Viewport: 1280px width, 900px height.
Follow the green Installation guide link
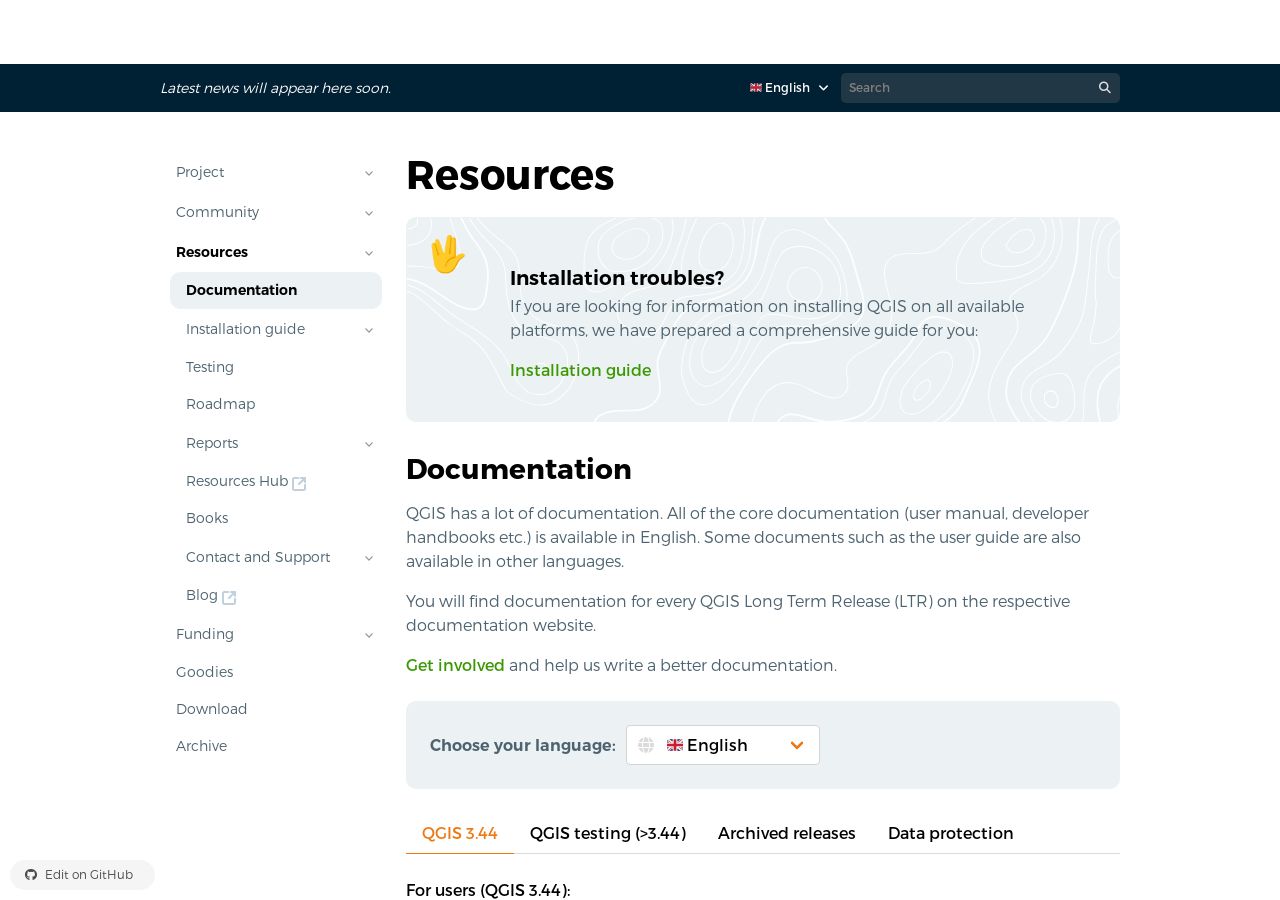pyautogui.click(x=580, y=370)
